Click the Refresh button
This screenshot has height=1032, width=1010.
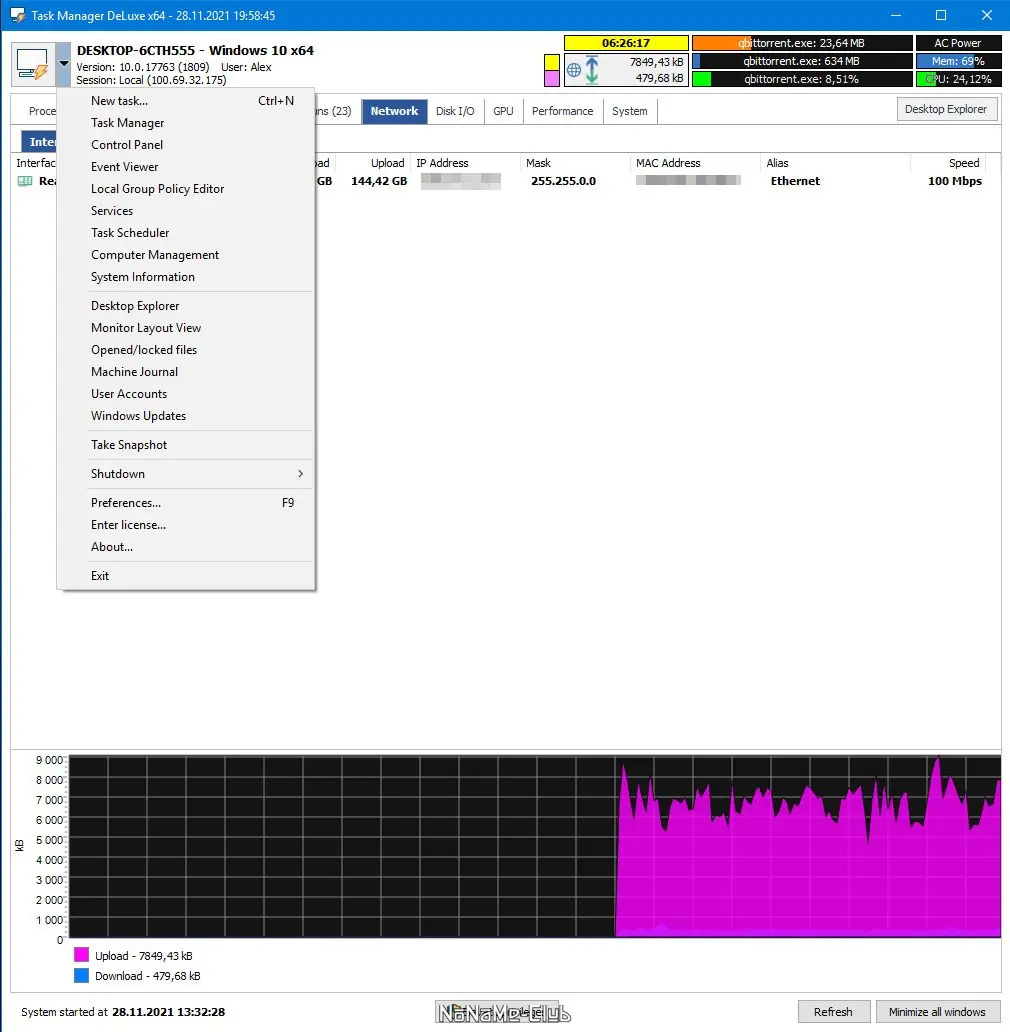tap(834, 1012)
